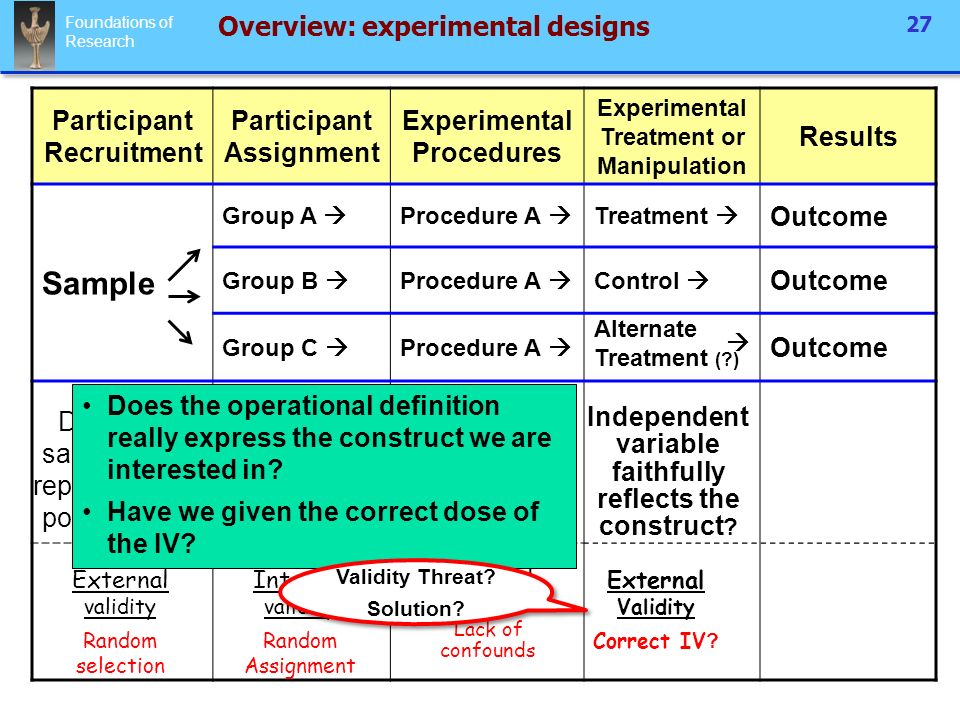Click the red 'Random Assignment' text
This screenshot has width=960, height=720.
pyautogui.click(x=300, y=653)
